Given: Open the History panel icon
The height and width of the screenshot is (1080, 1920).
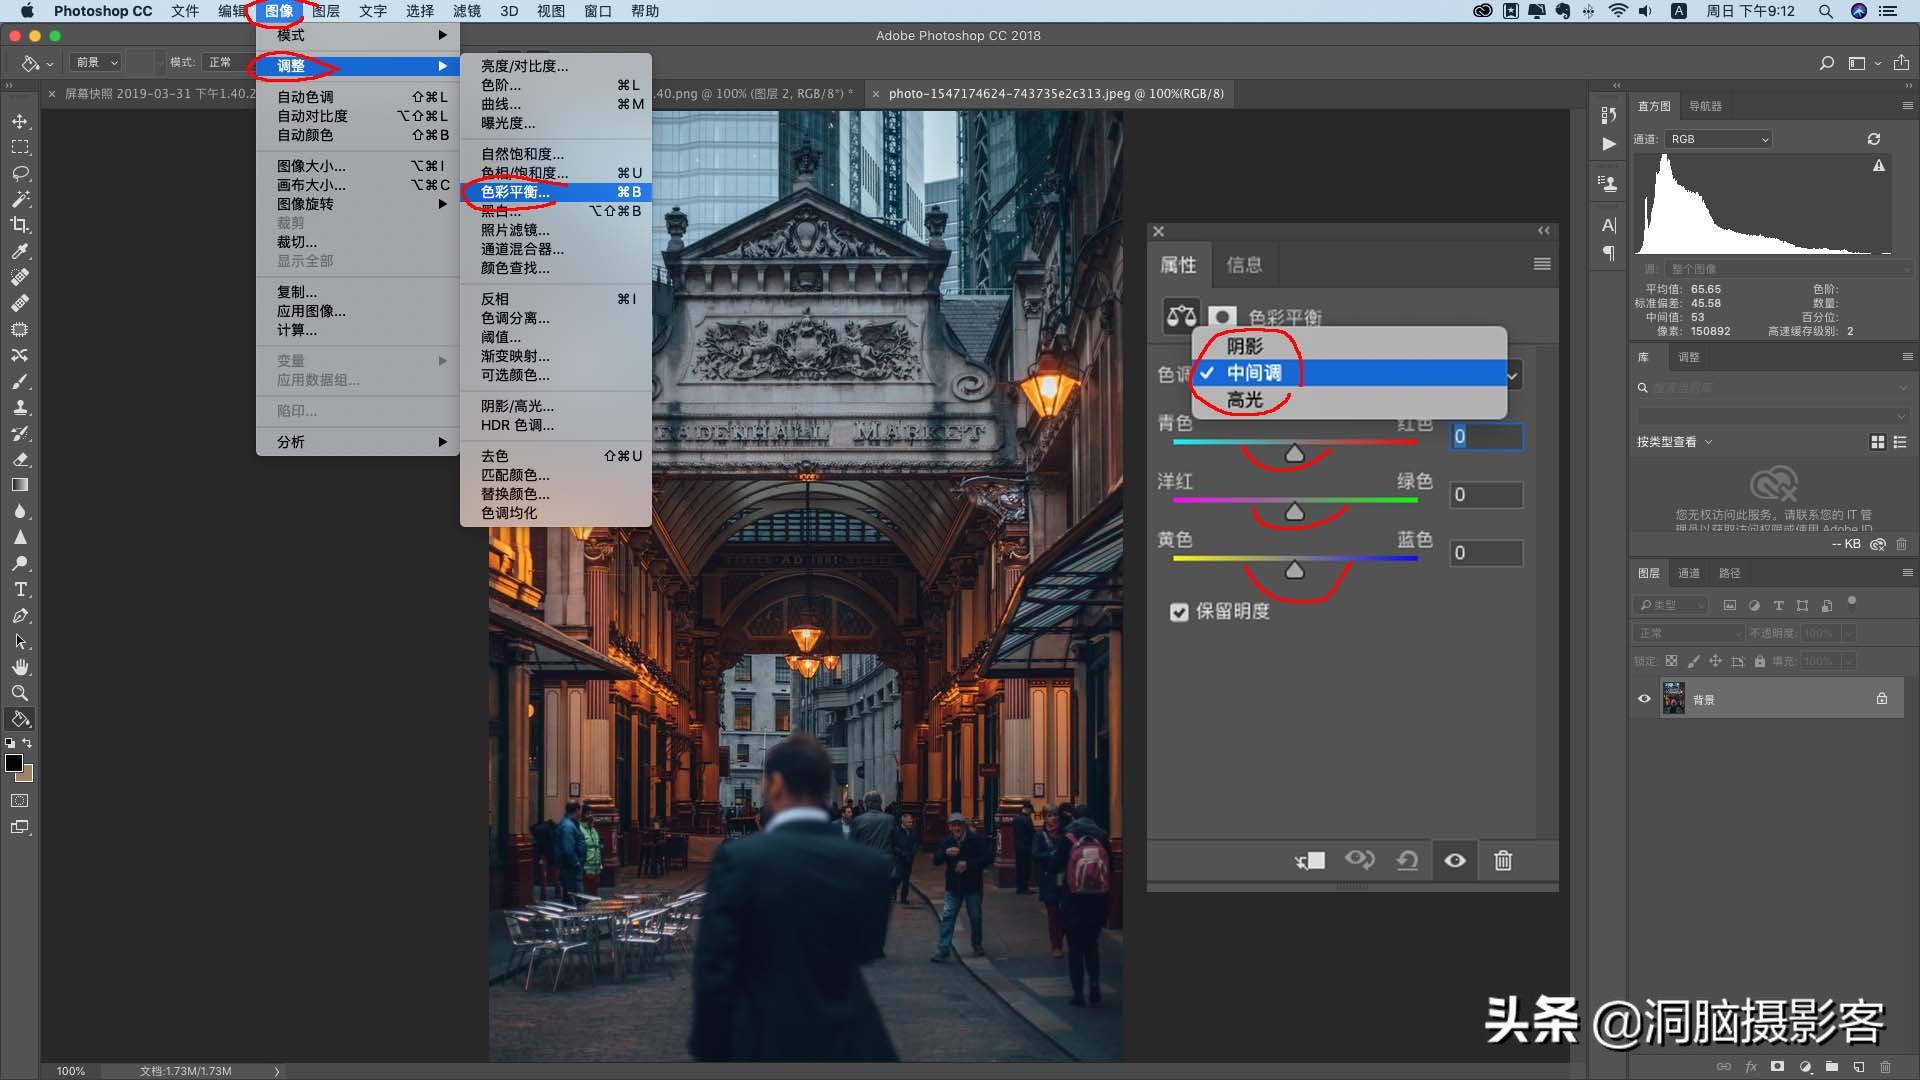Looking at the screenshot, I should click(x=1608, y=114).
